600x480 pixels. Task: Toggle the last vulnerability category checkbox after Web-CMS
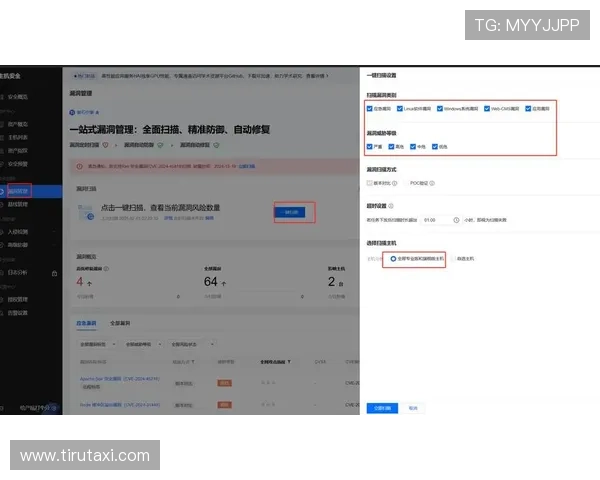528,109
